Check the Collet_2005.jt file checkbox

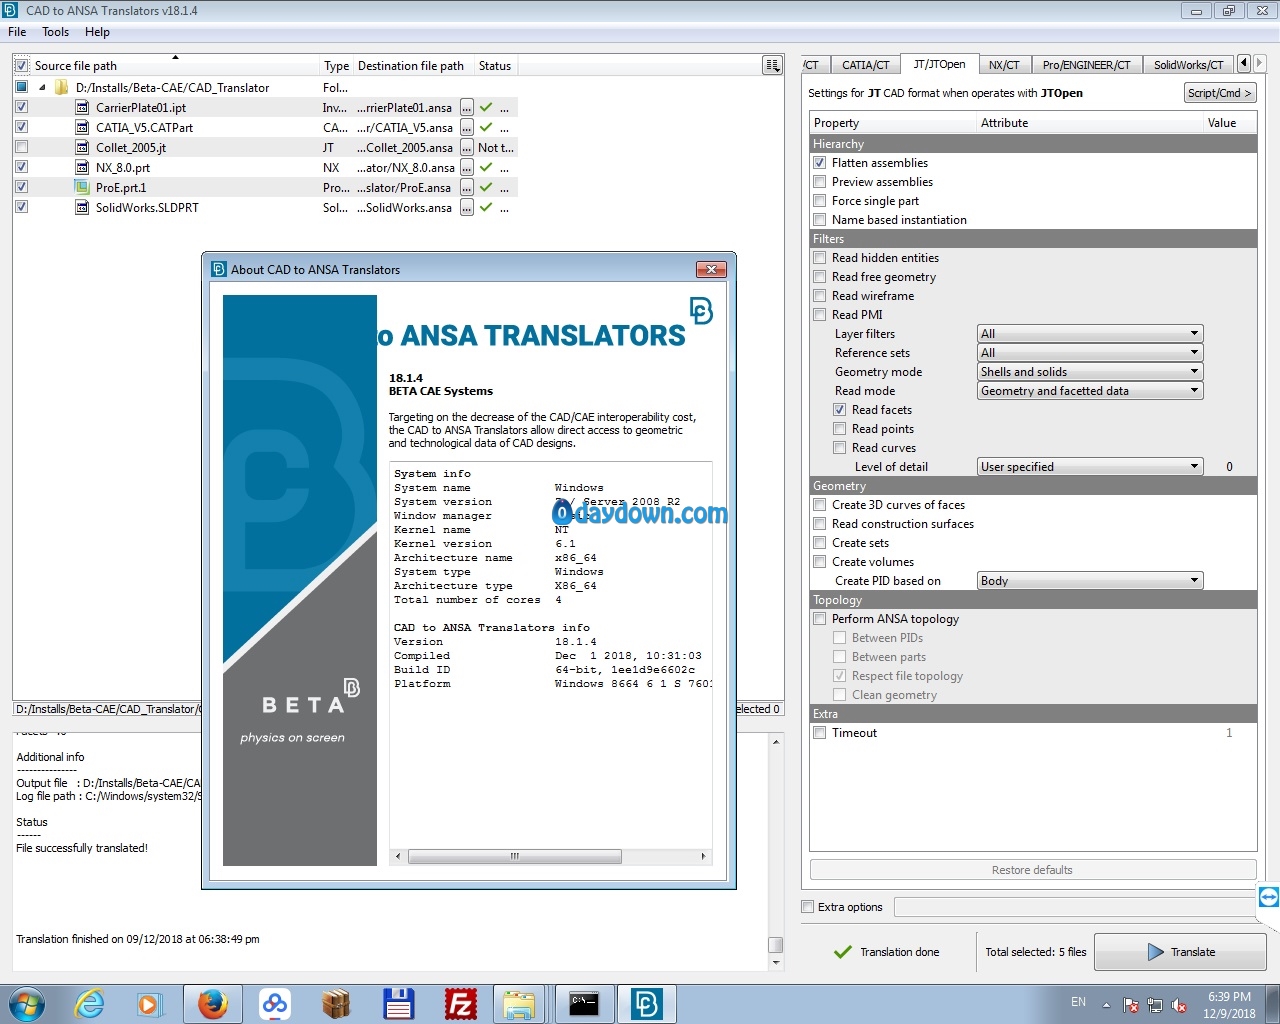click(21, 147)
